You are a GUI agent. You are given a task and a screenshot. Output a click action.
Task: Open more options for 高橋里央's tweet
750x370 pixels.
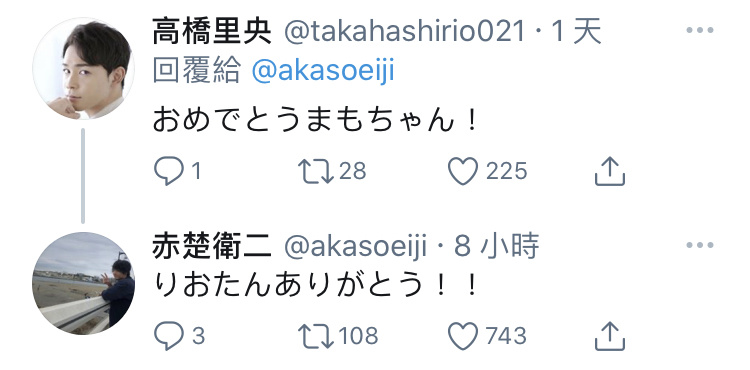[x=700, y=30]
